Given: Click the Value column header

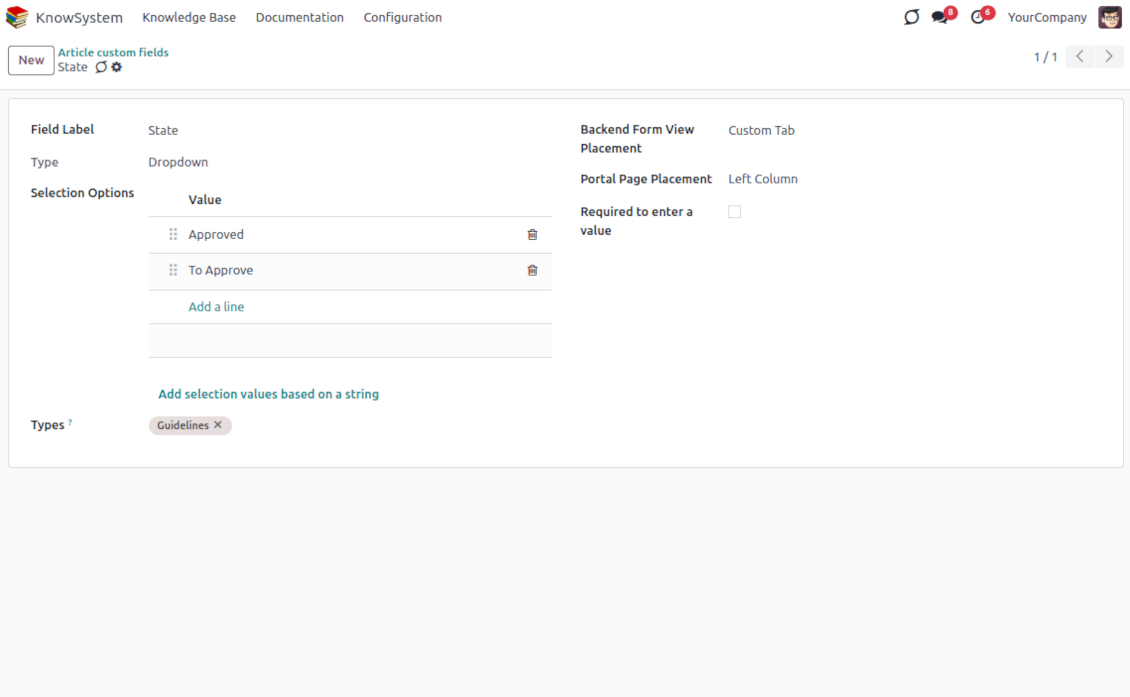Looking at the screenshot, I should coord(205,200).
